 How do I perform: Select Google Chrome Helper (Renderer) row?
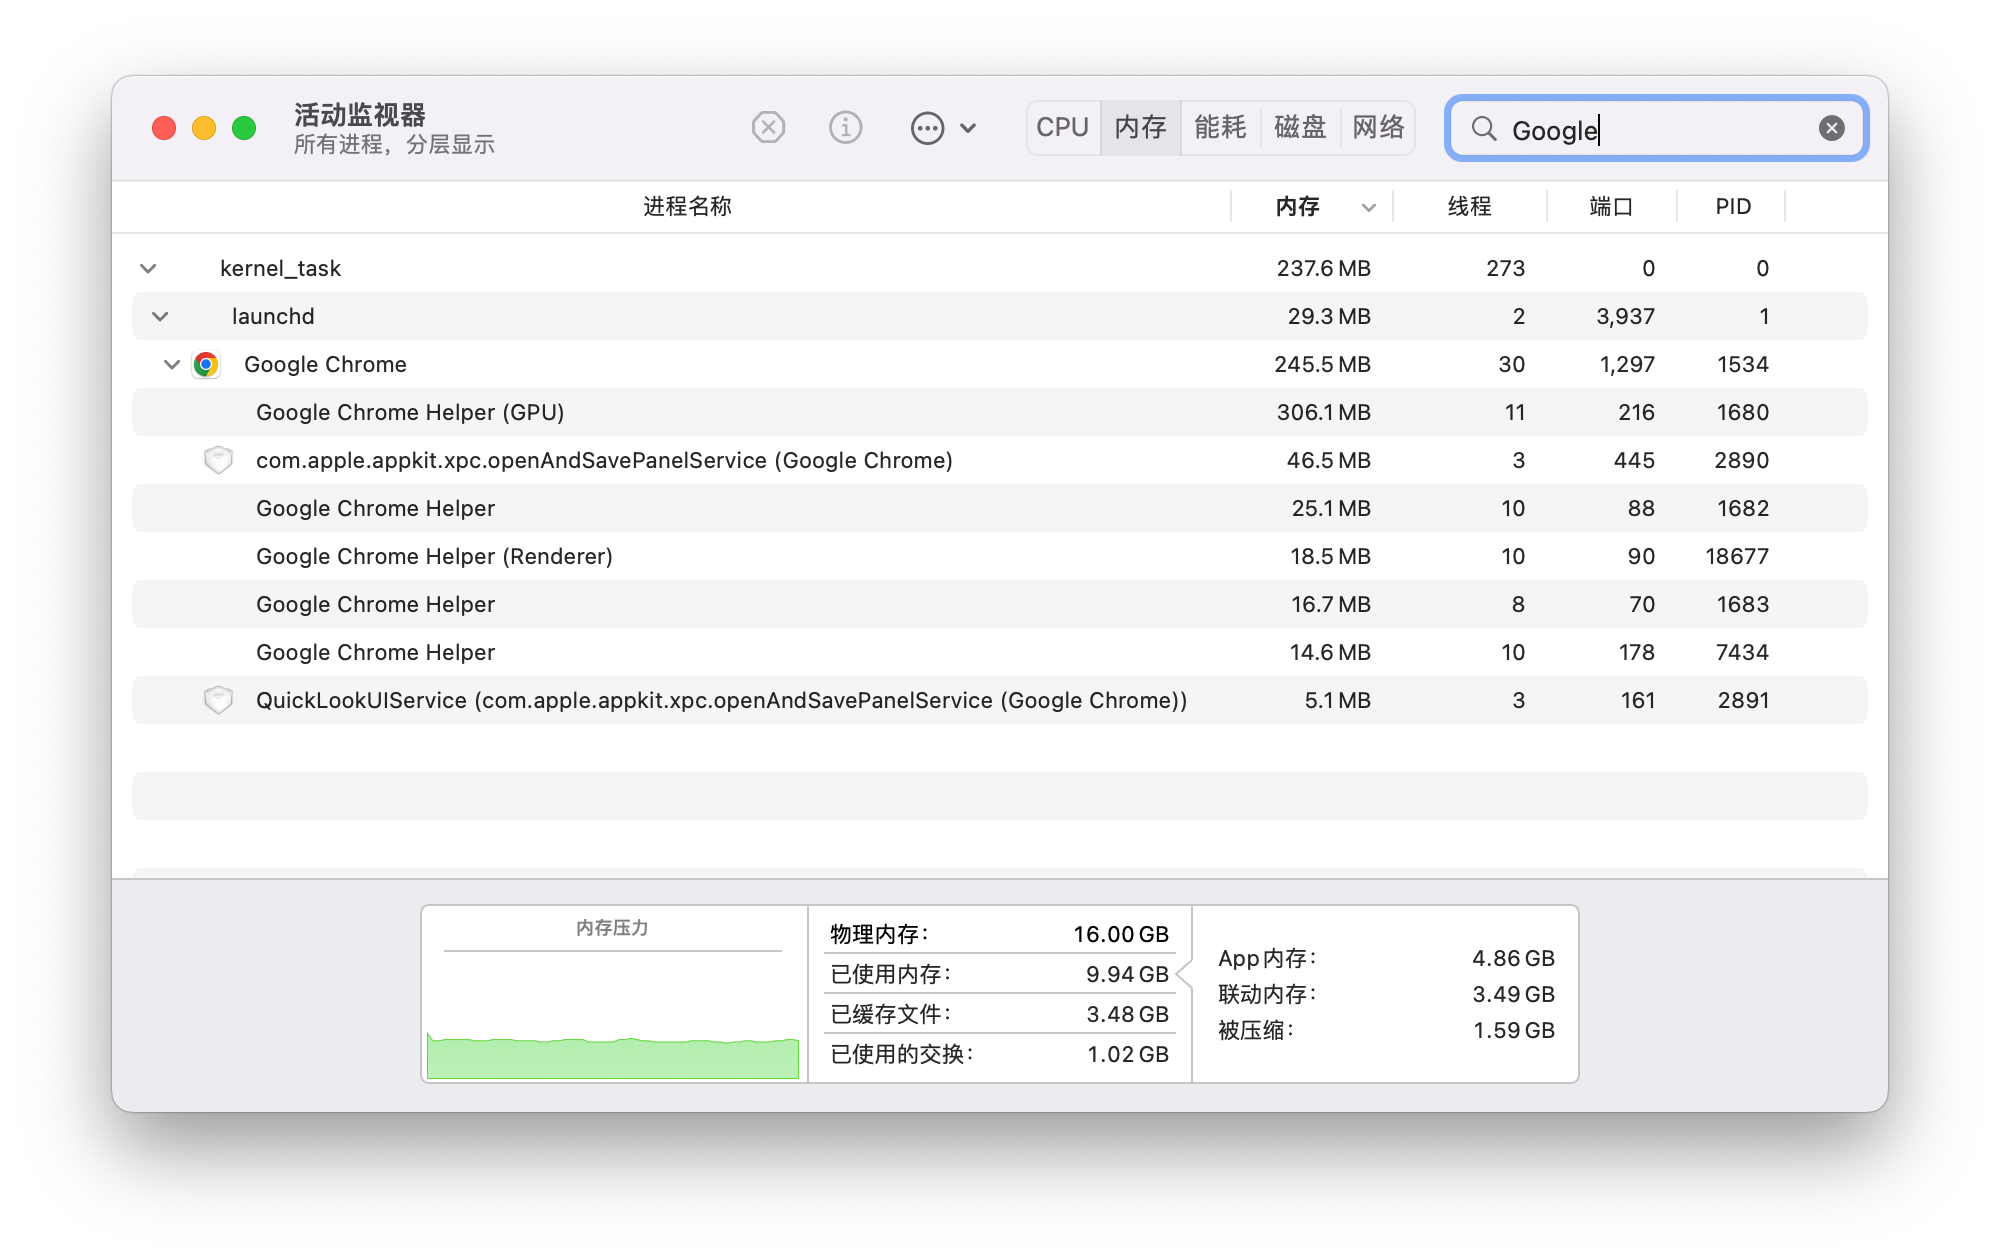[1000, 556]
